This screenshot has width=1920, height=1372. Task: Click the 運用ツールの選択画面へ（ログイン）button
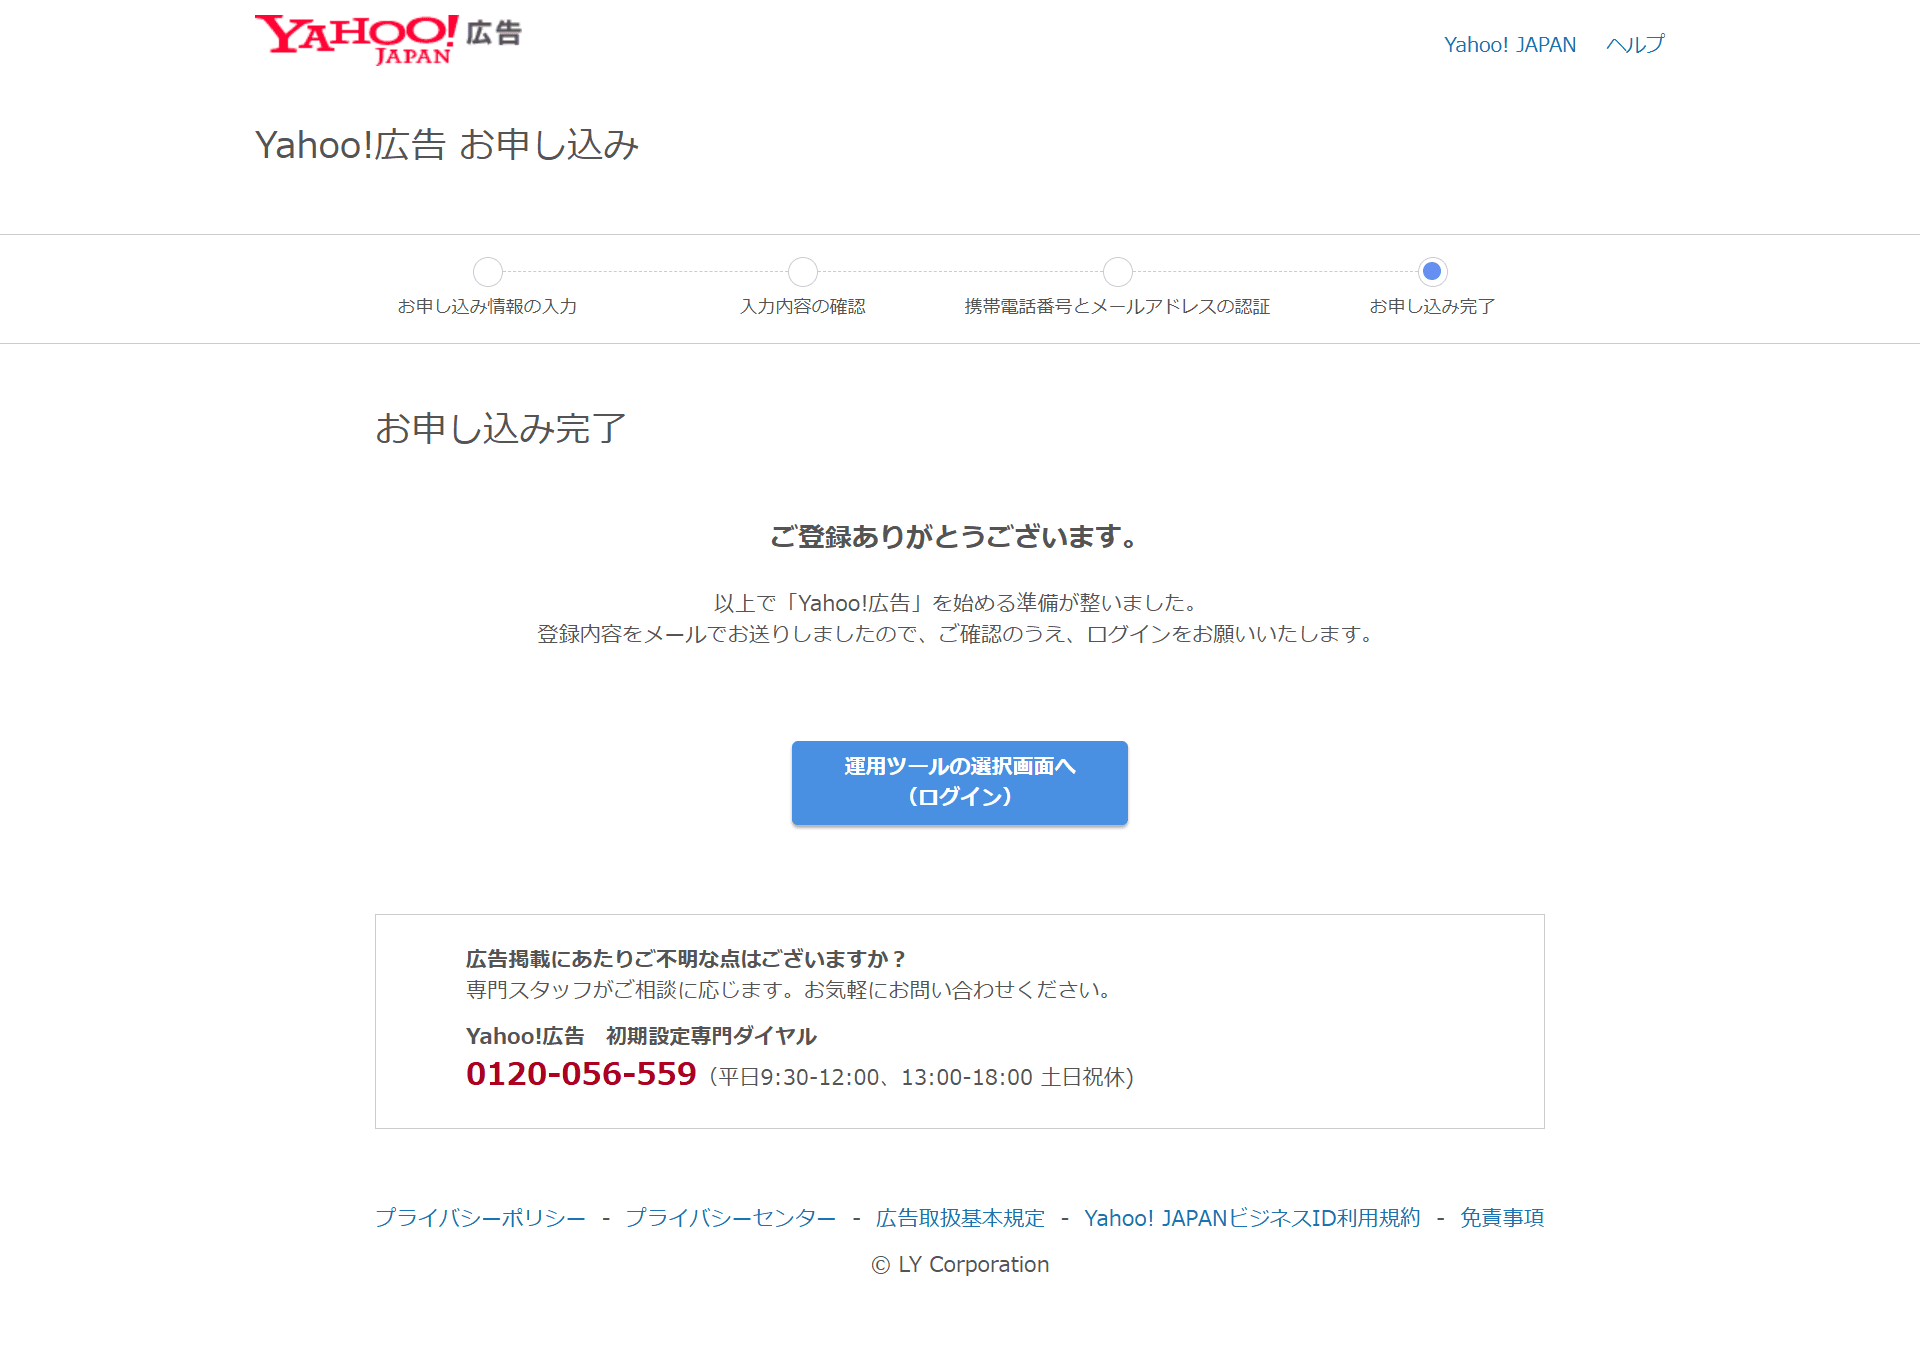pos(959,782)
